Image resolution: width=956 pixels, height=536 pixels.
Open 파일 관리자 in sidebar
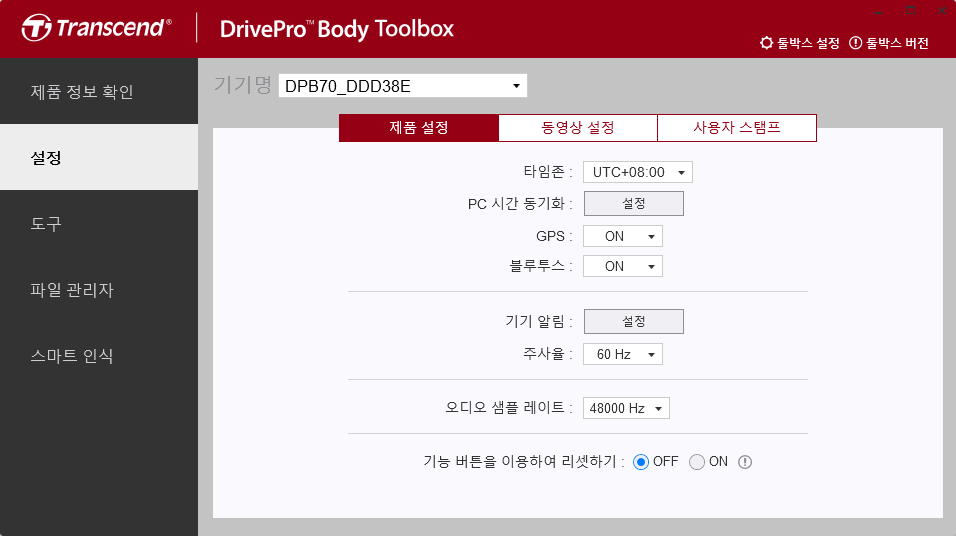pos(99,290)
